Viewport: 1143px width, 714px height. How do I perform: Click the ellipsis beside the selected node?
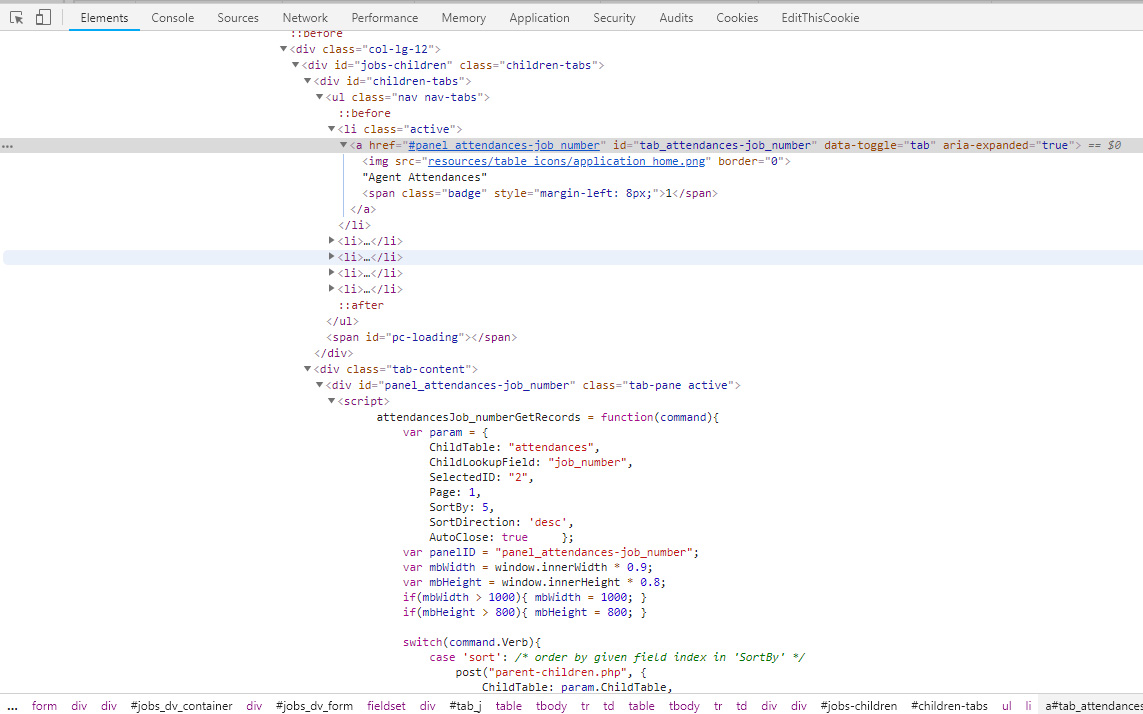point(7,146)
